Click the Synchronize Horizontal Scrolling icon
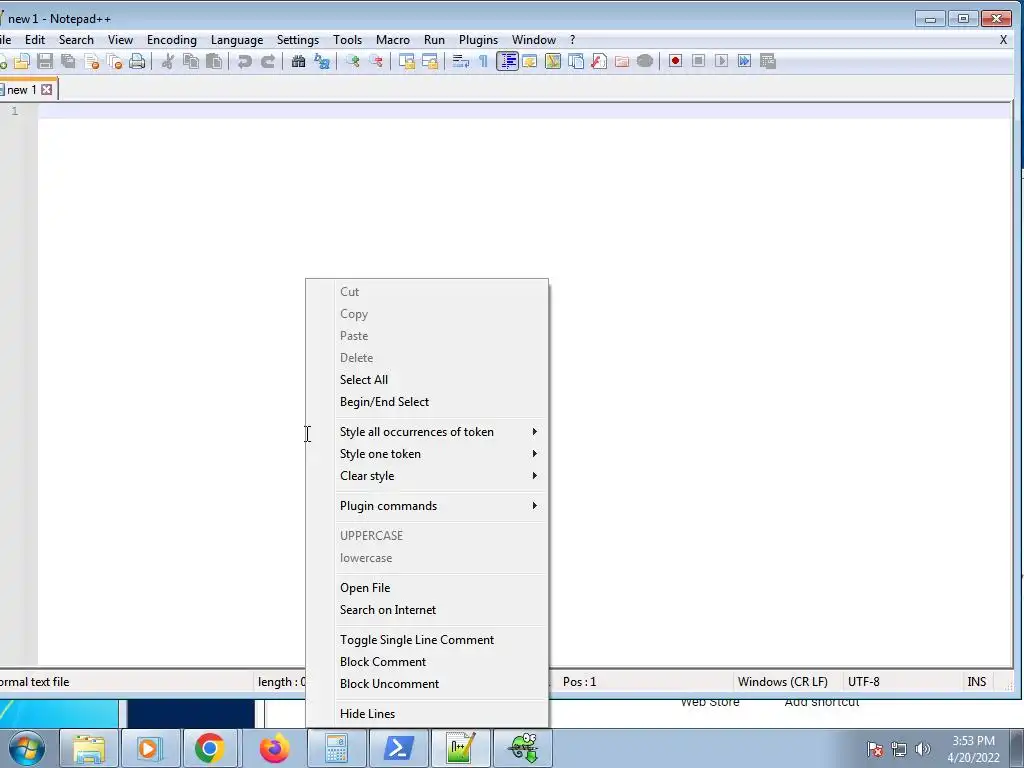Viewport: 1024px width, 768px height. pos(430,61)
